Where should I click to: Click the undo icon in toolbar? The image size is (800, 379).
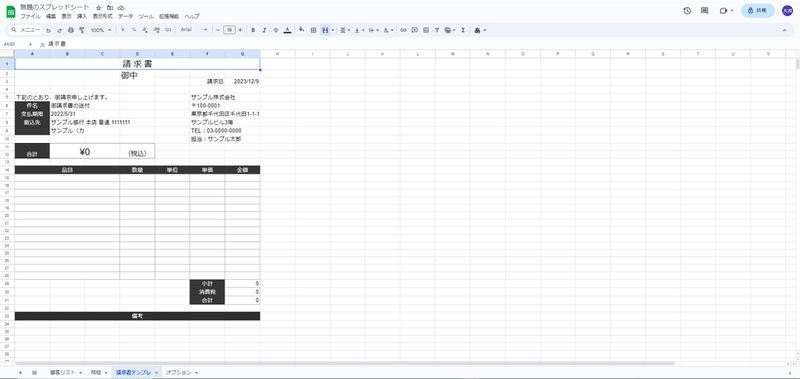tap(48, 30)
